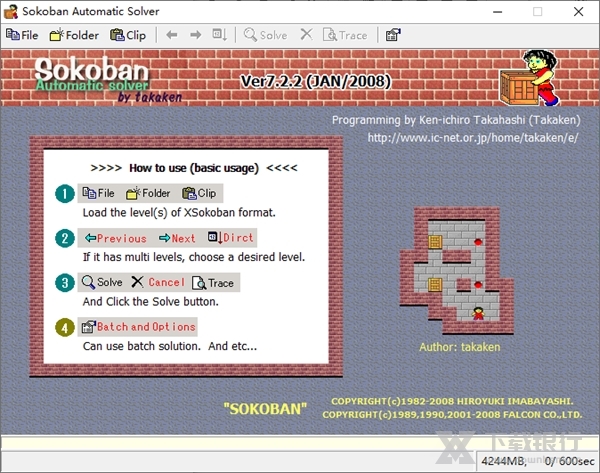Click the HIROYUKI IMABAYASHI copyright line
The image size is (600, 473).
pyautogui.click(x=452, y=401)
